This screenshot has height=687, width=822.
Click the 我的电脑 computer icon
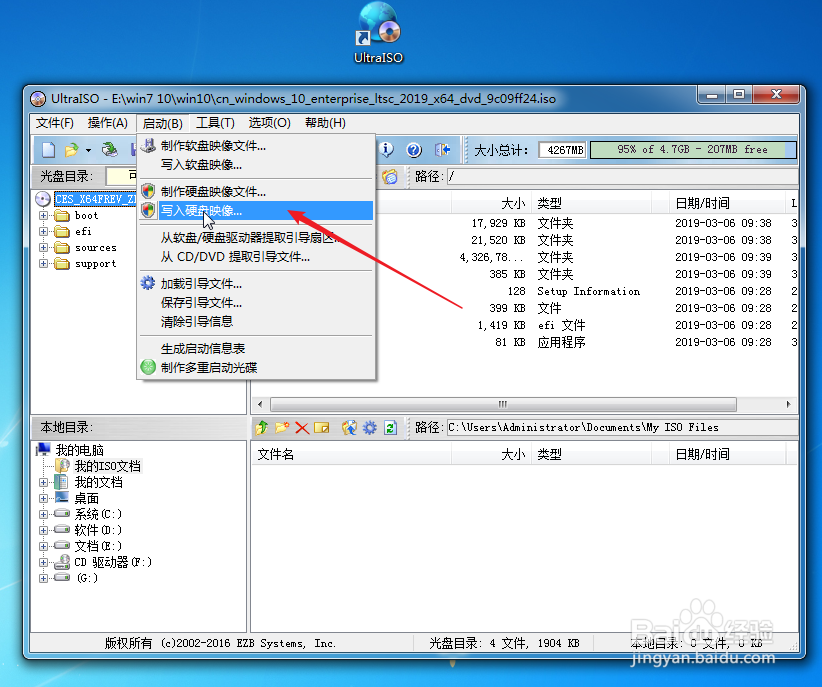[44, 449]
